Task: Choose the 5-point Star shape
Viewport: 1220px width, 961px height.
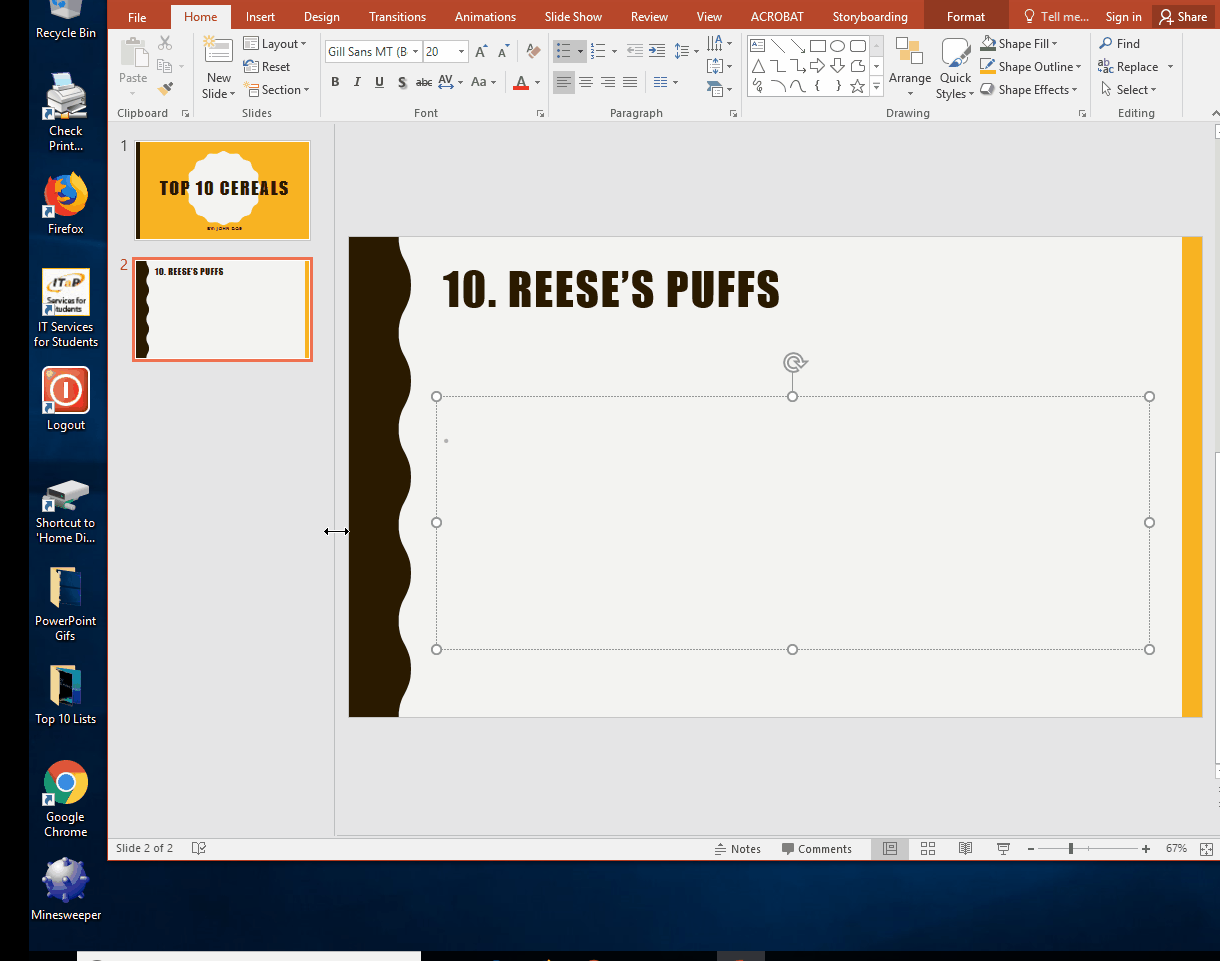Action: click(858, 86)
